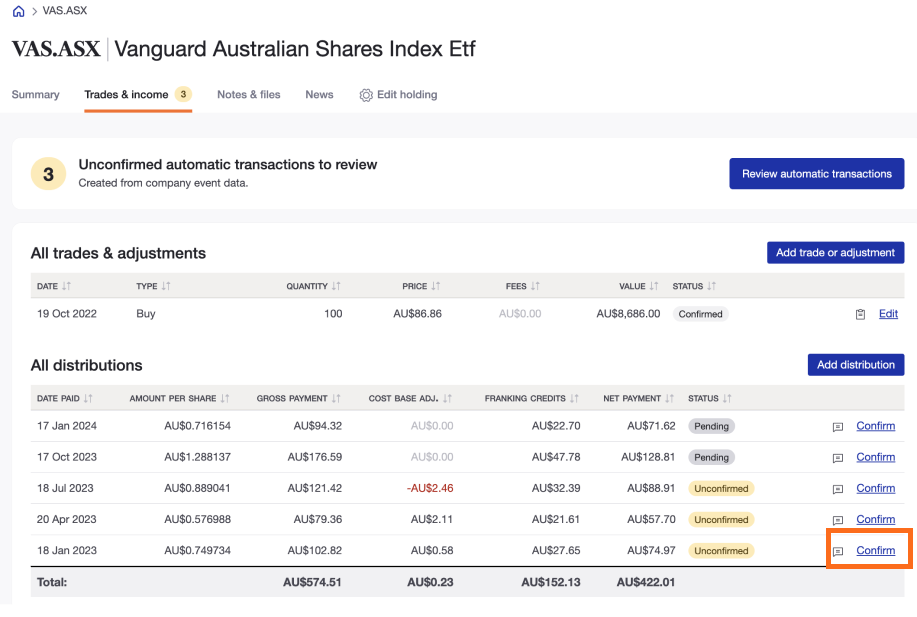Viewport: 917px width, 617px height.
Task: Open the note icon for the Buy trade
Action: click(x=860, y=315)
